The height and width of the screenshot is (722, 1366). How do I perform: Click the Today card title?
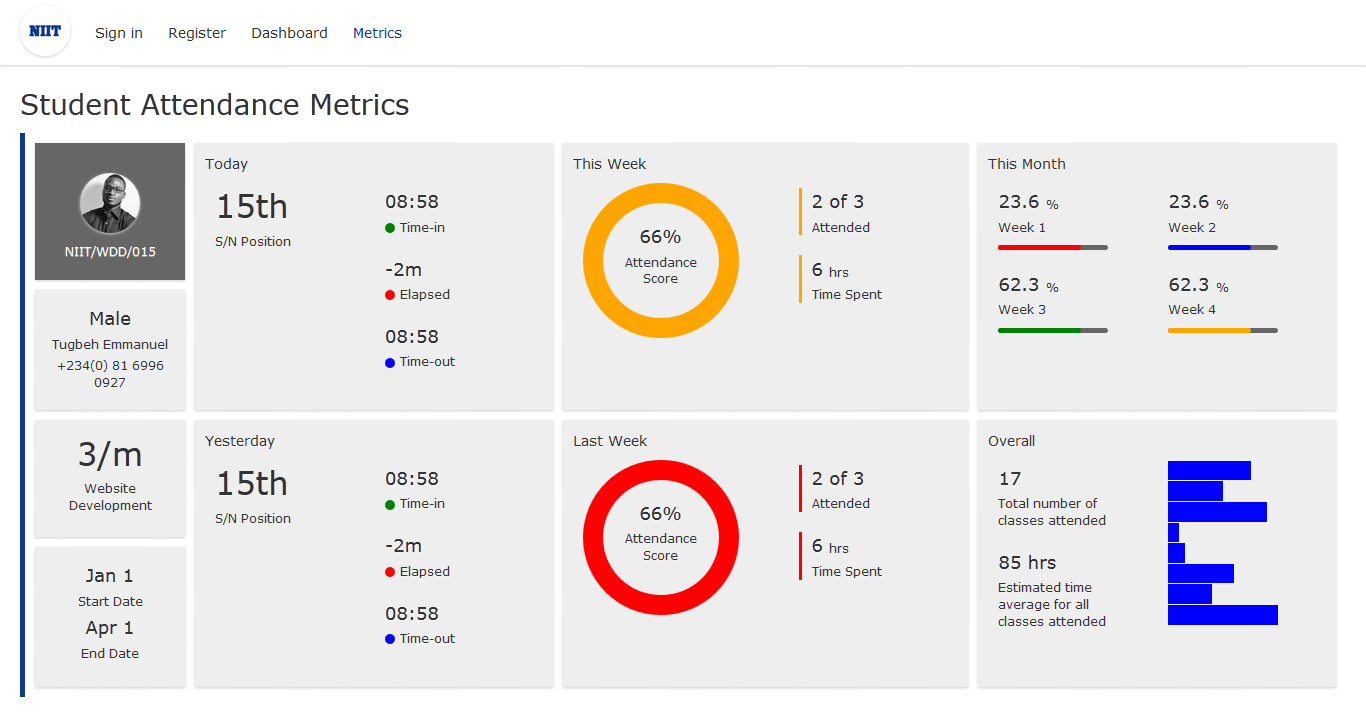point(226,164)
